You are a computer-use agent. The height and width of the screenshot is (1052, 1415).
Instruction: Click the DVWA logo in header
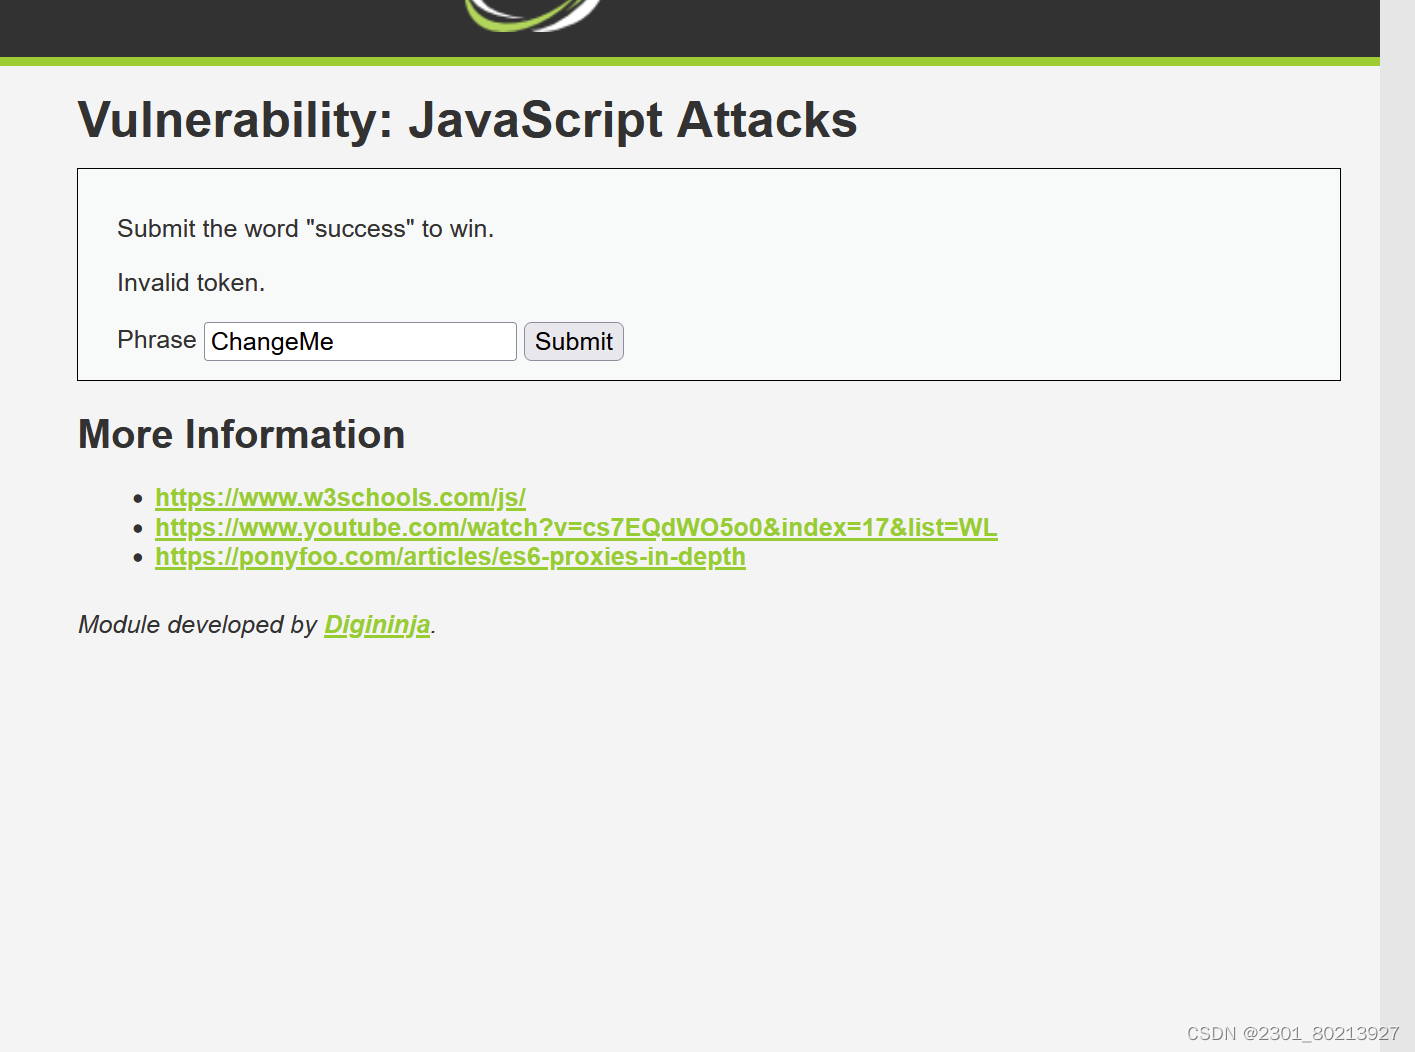click(533, 15)
